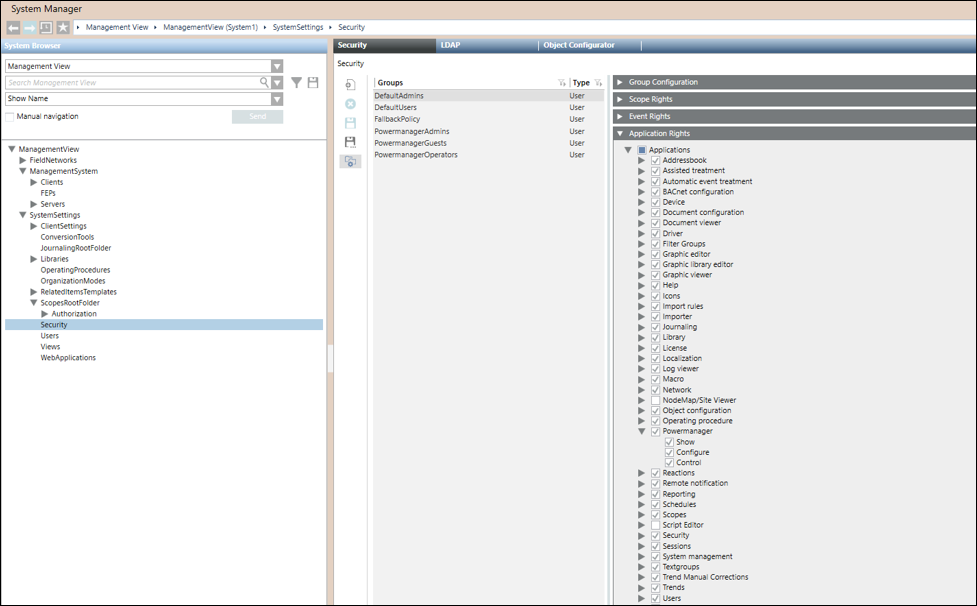
Task: Open the Management View dropdown
Action: click(277, 66)
